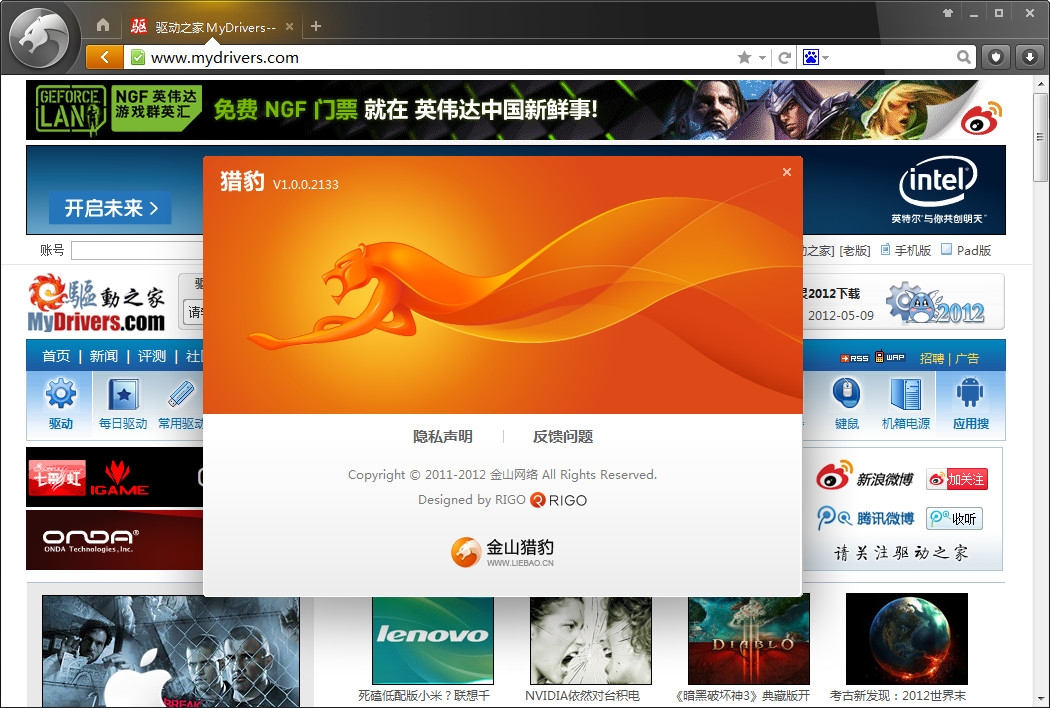1050x708 pixels.
Task: Click the green site security badge in address bar
Action: [x=137, y=58]
